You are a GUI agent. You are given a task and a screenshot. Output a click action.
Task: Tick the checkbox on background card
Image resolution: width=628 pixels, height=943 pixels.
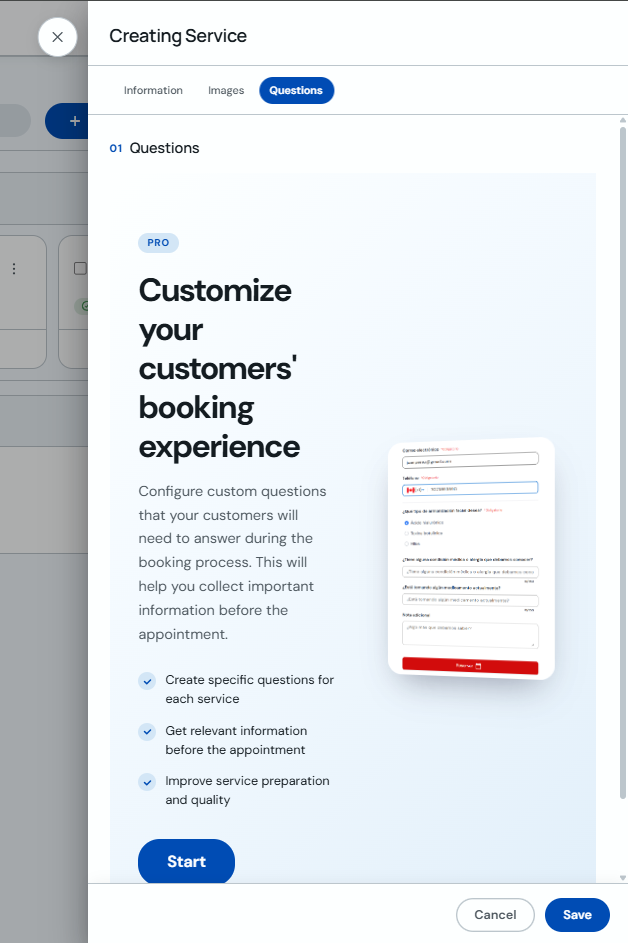pyautogui.click(x=80, y=268)
